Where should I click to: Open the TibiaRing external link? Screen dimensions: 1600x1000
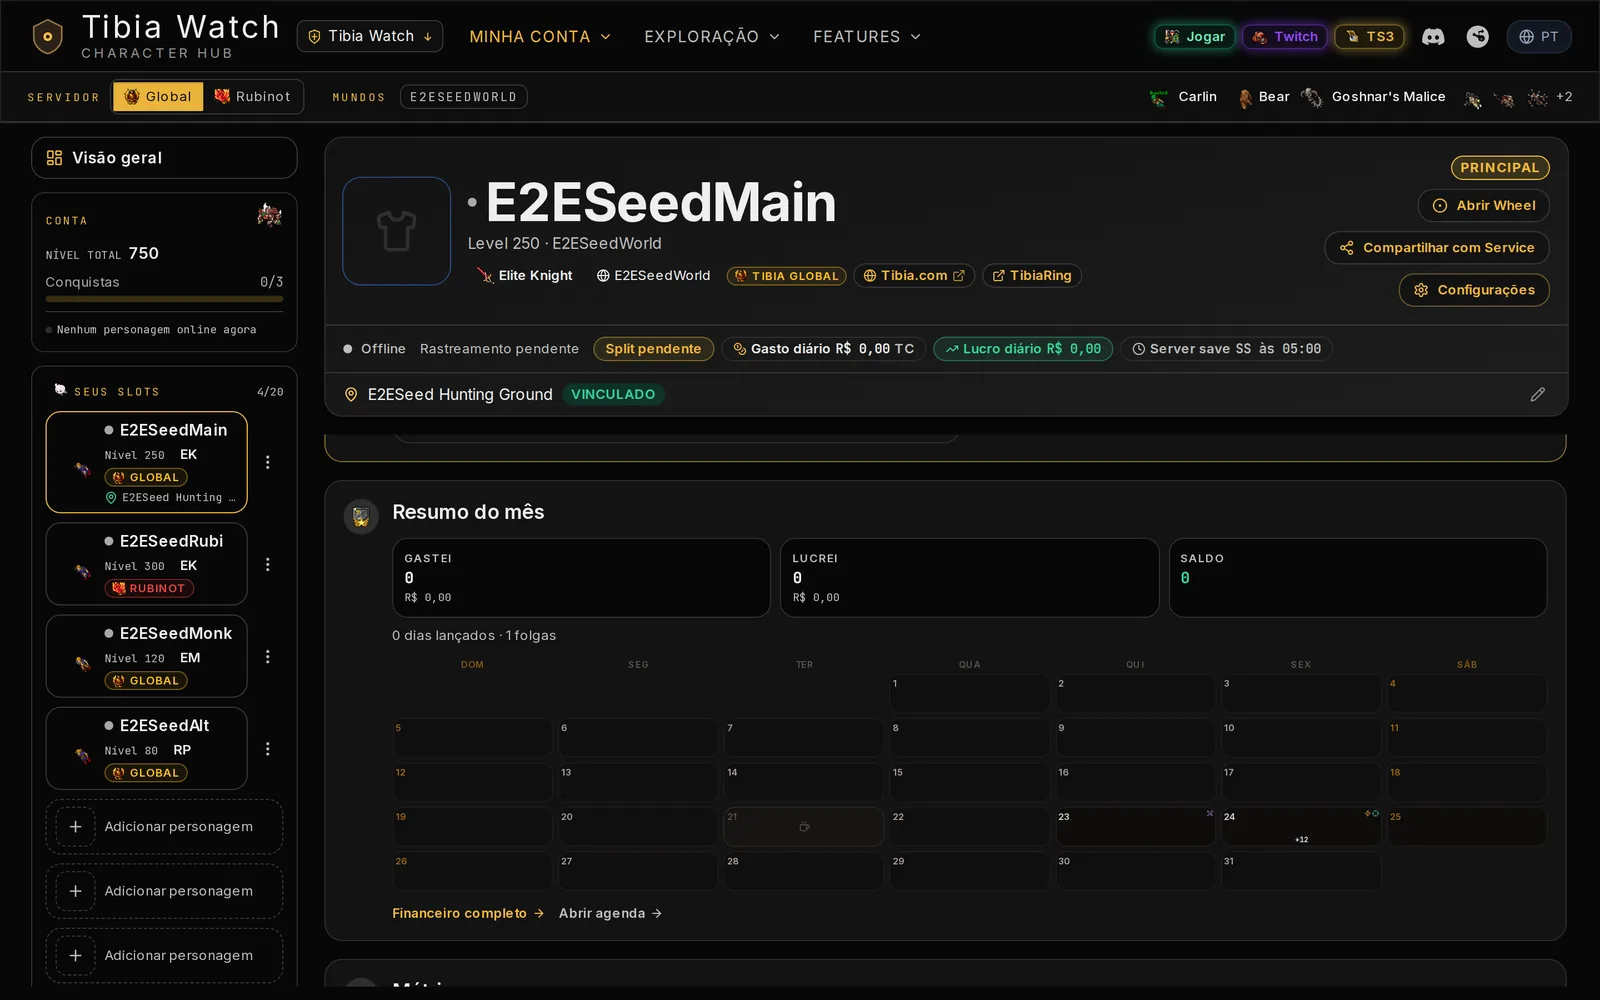pyautogui.click(x=1032, y=276)
